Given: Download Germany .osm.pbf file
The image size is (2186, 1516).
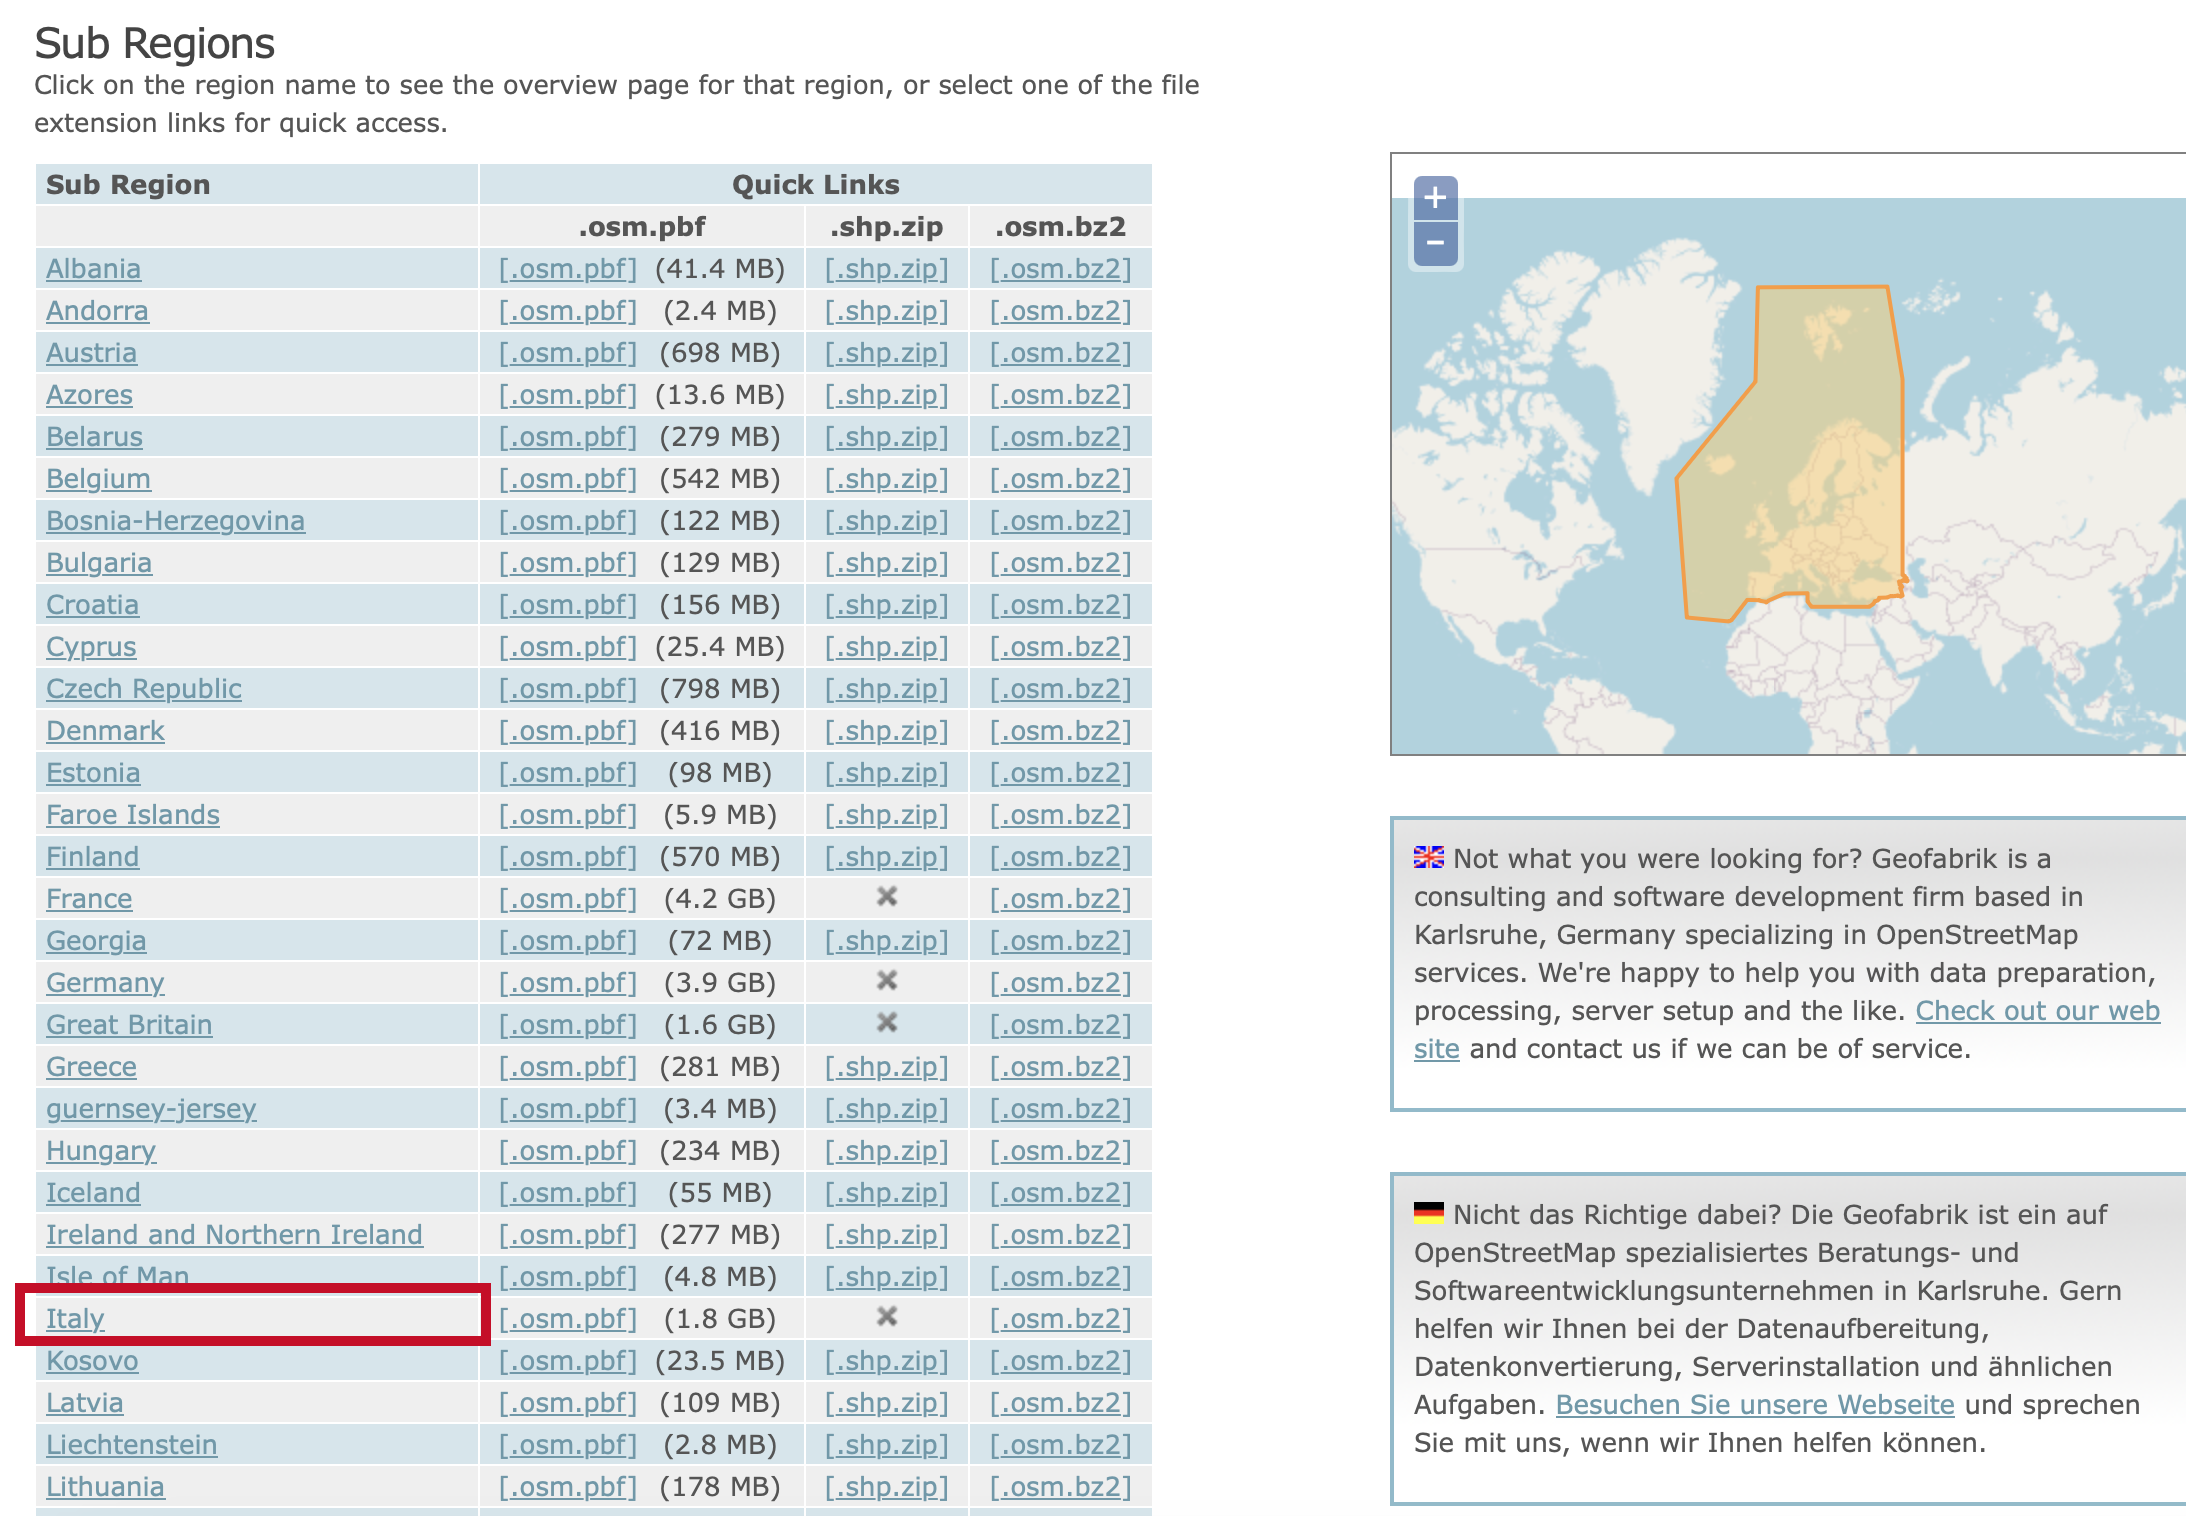Looking at the screenshot, I should click(x=567, y=983).
